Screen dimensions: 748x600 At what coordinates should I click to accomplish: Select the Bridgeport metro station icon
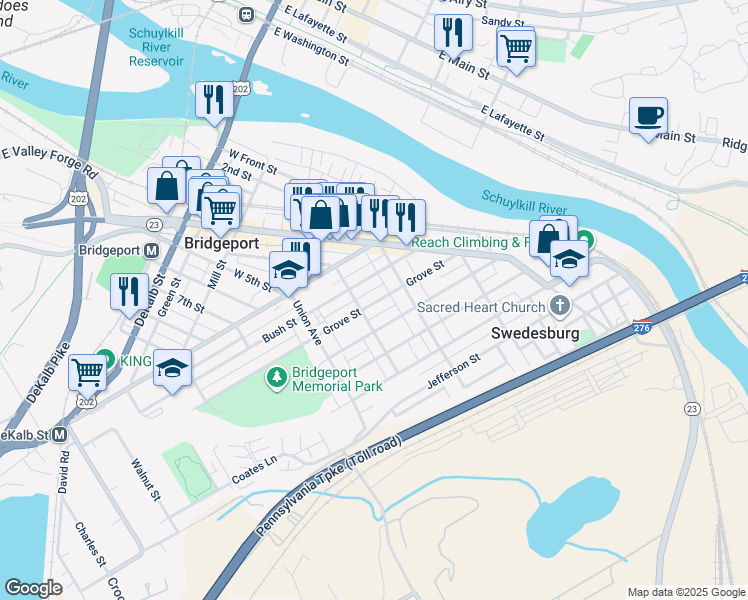click(151, 250)
